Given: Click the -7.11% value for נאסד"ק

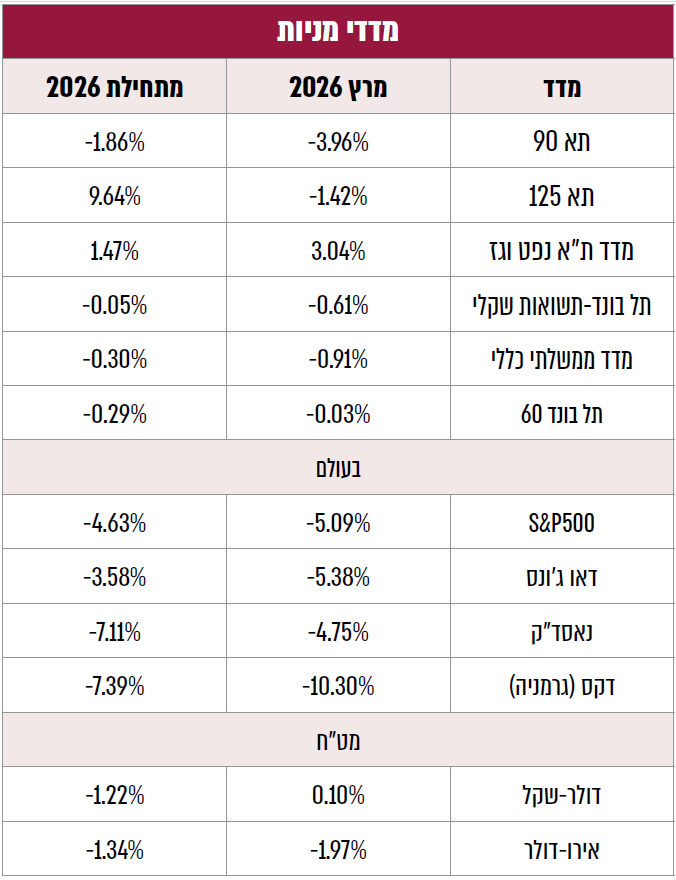Looking at the screenshot, I should tap(115, 631).
